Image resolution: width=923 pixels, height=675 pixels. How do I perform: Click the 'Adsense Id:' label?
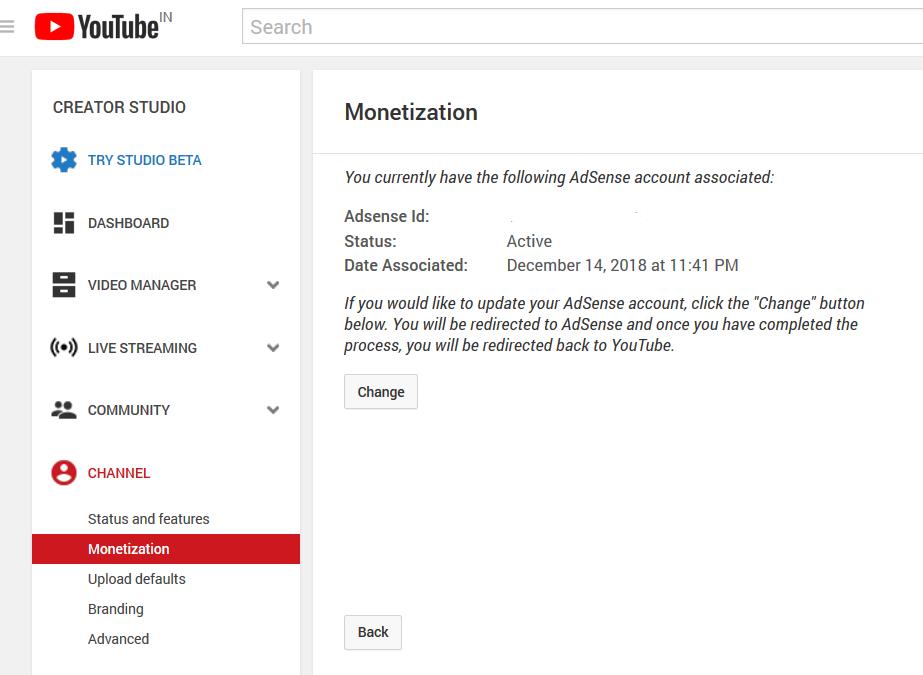pos(387,216)
